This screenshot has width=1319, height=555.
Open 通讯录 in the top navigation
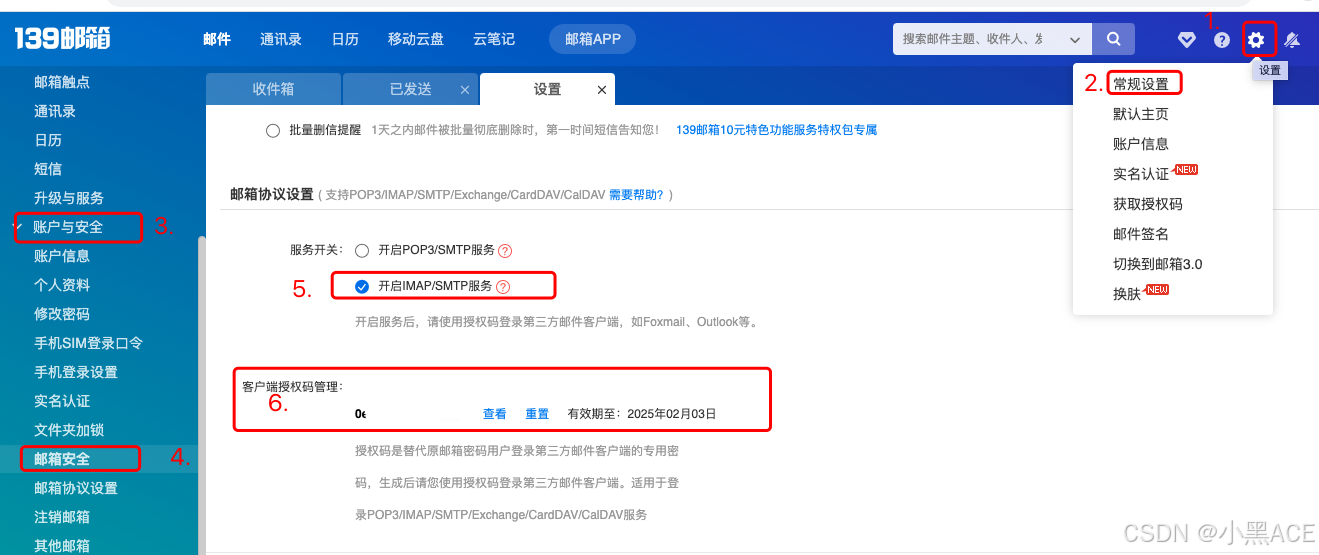pos(281,39)
